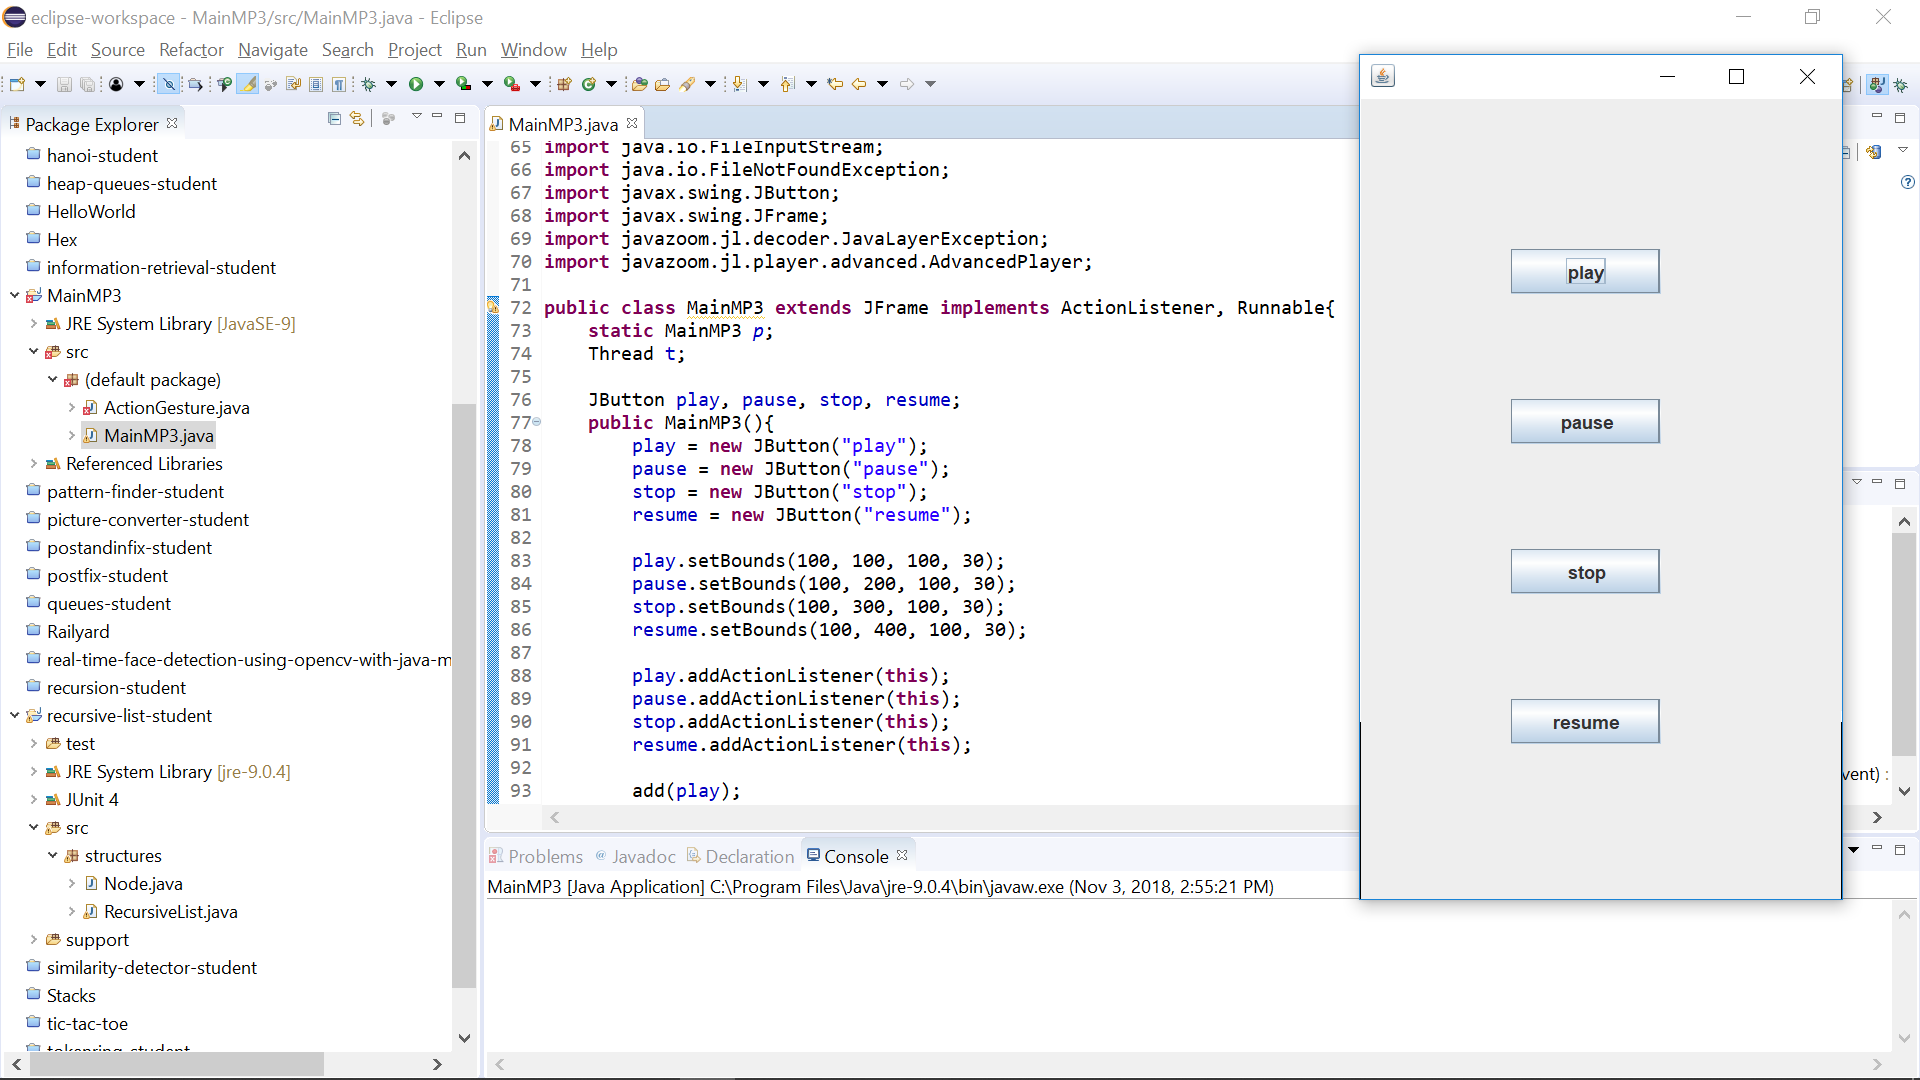Toggle Mark Occurrences highlighter button
1920x1080 pixels.
click(x=247, y=84)
